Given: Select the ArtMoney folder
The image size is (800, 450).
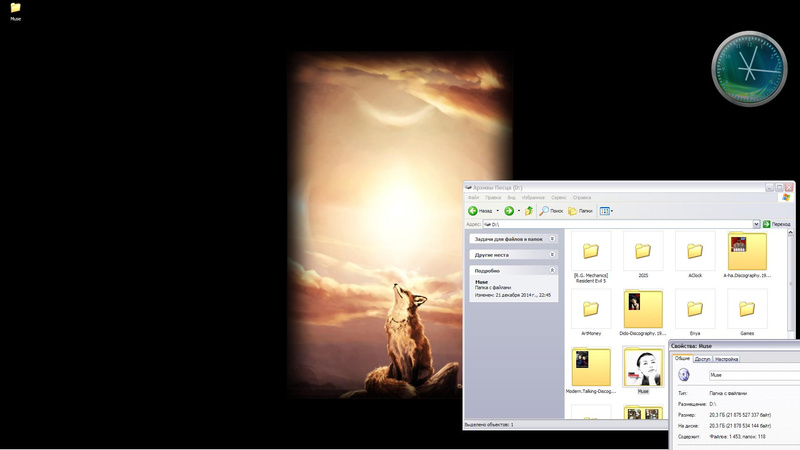Looking at the screenshot, I should [x=591, y=309].
